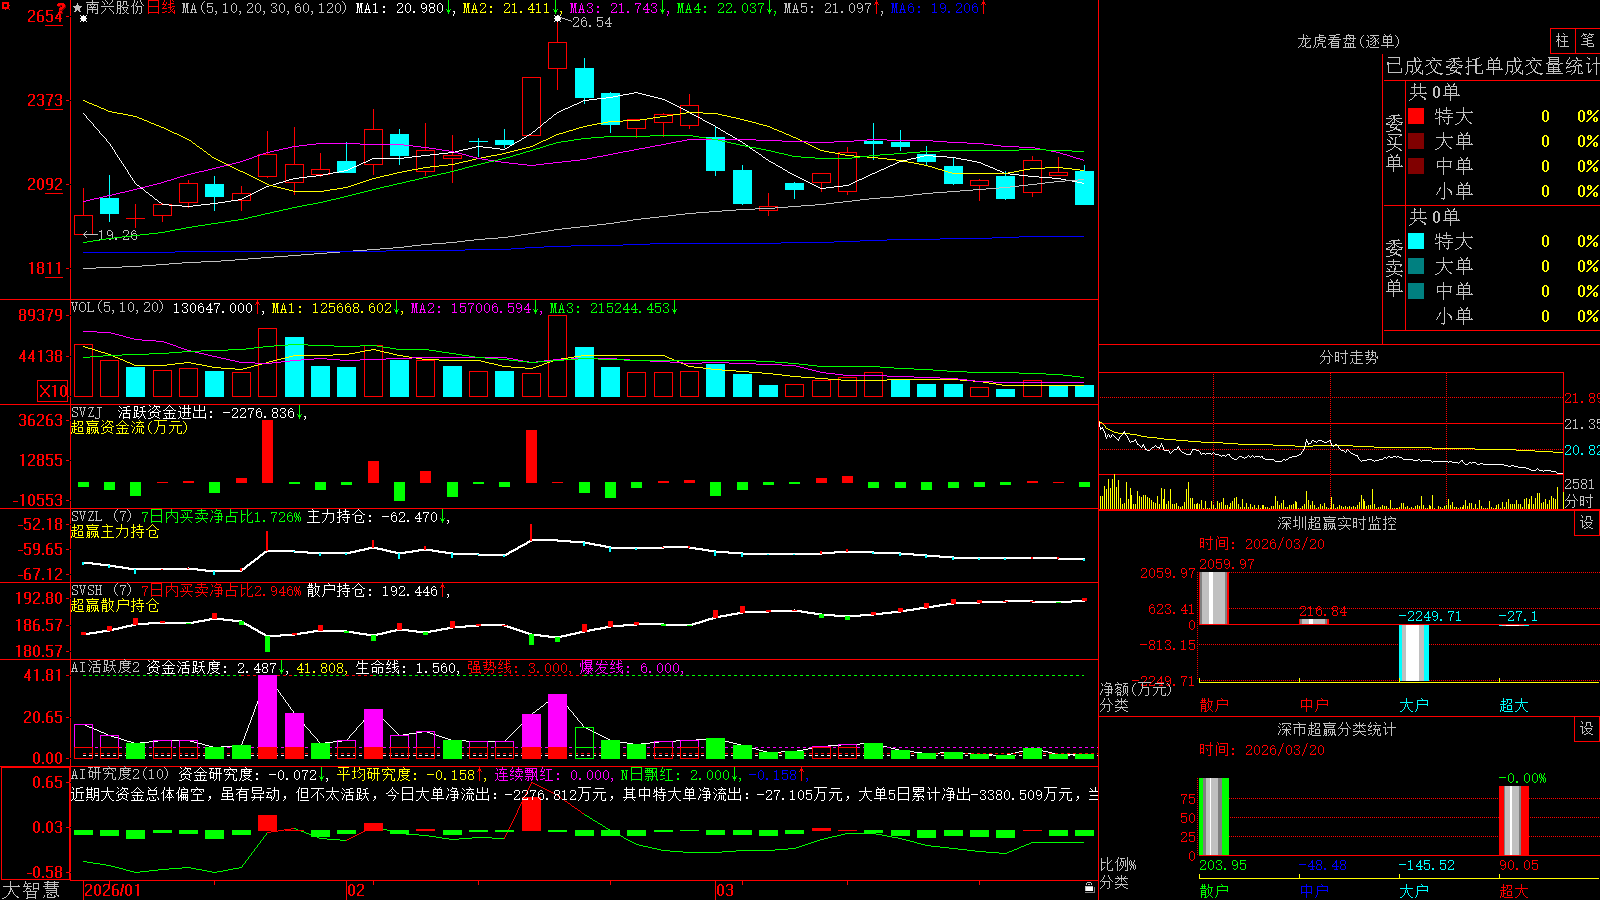
Task: Switch to the 笔 tick view tab
Action: [x=1587, y=40]
